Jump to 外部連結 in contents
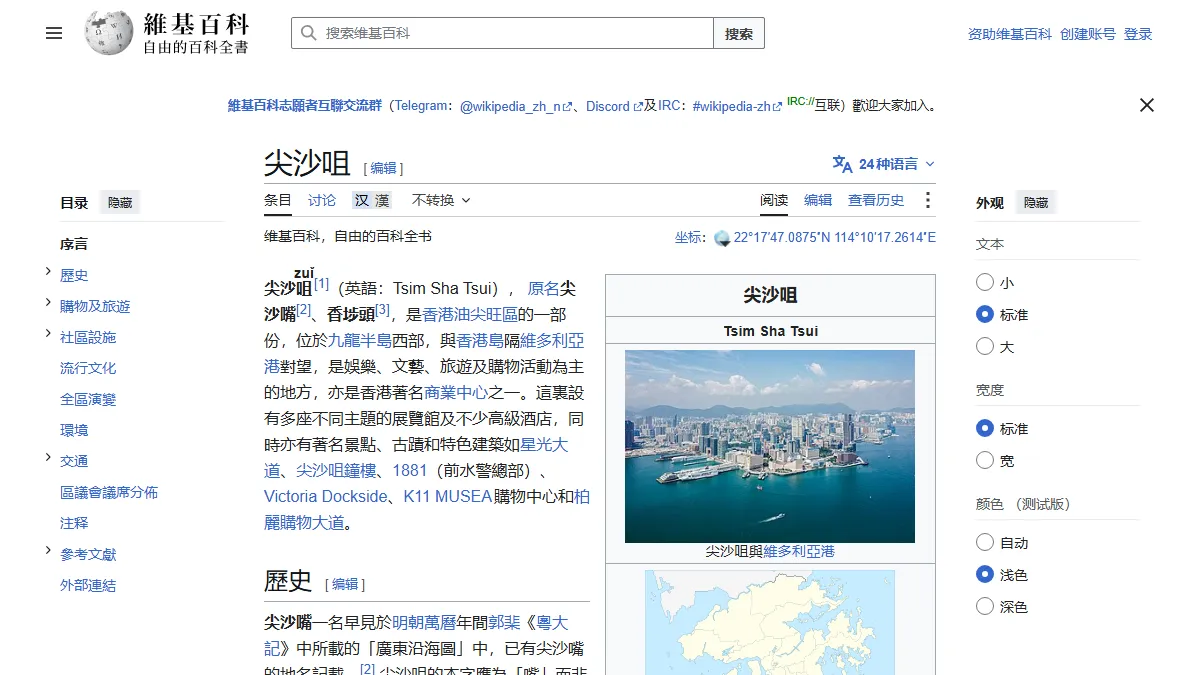Screen dimensions: 1200x675 [88, 585]
